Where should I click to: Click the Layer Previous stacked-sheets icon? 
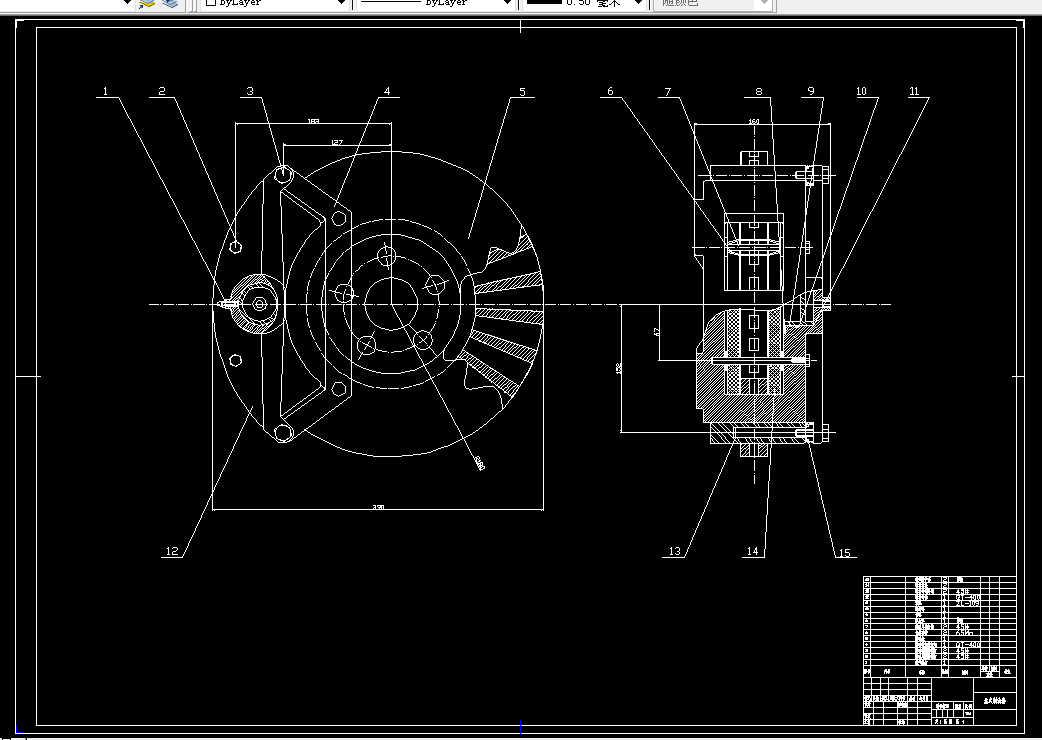click(x=171, y=3)
